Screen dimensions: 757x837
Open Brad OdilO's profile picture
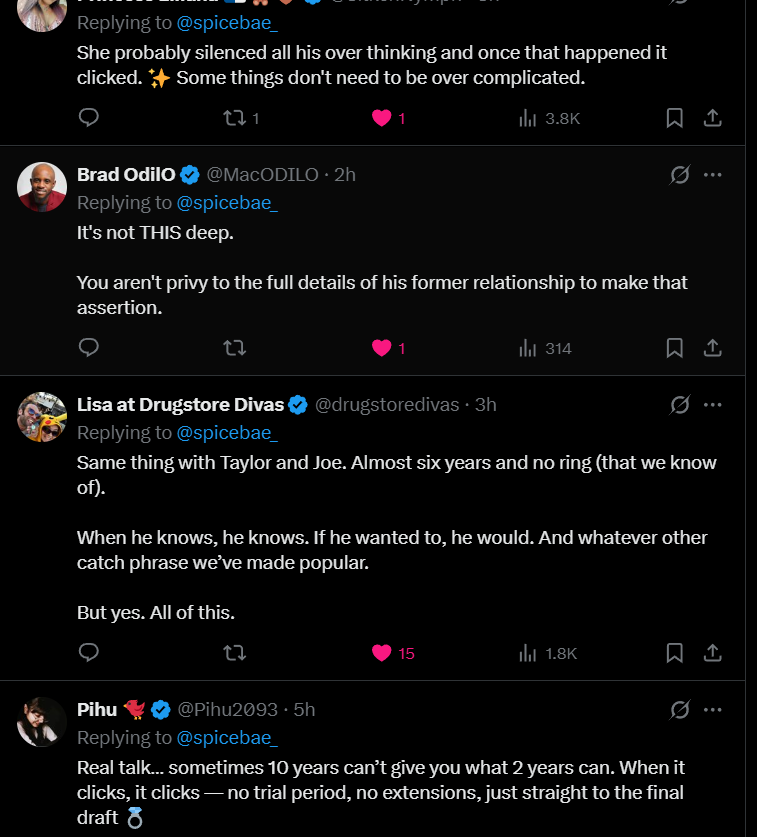coord(42,186)
